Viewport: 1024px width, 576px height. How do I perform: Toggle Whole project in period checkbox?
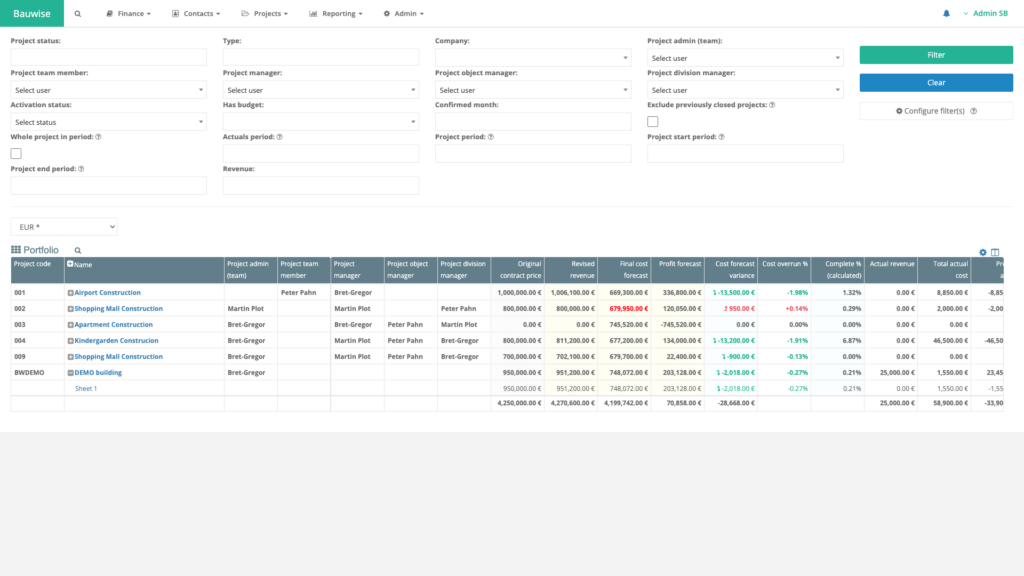coord(16,153)
